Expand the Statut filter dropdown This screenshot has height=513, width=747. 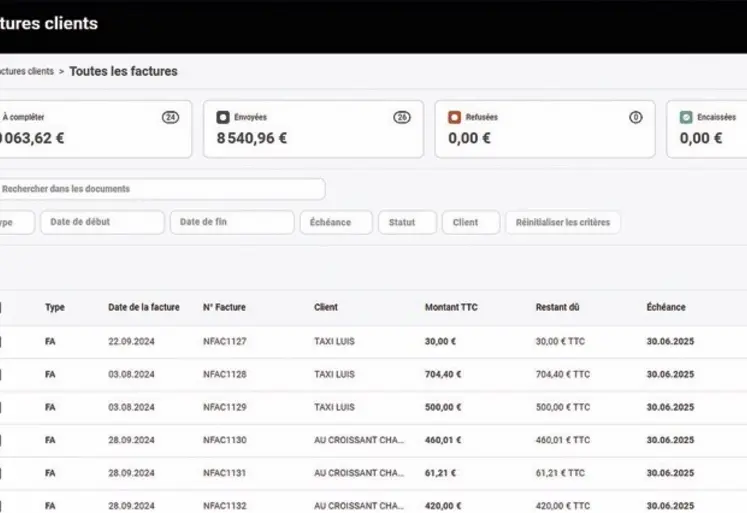407,222
